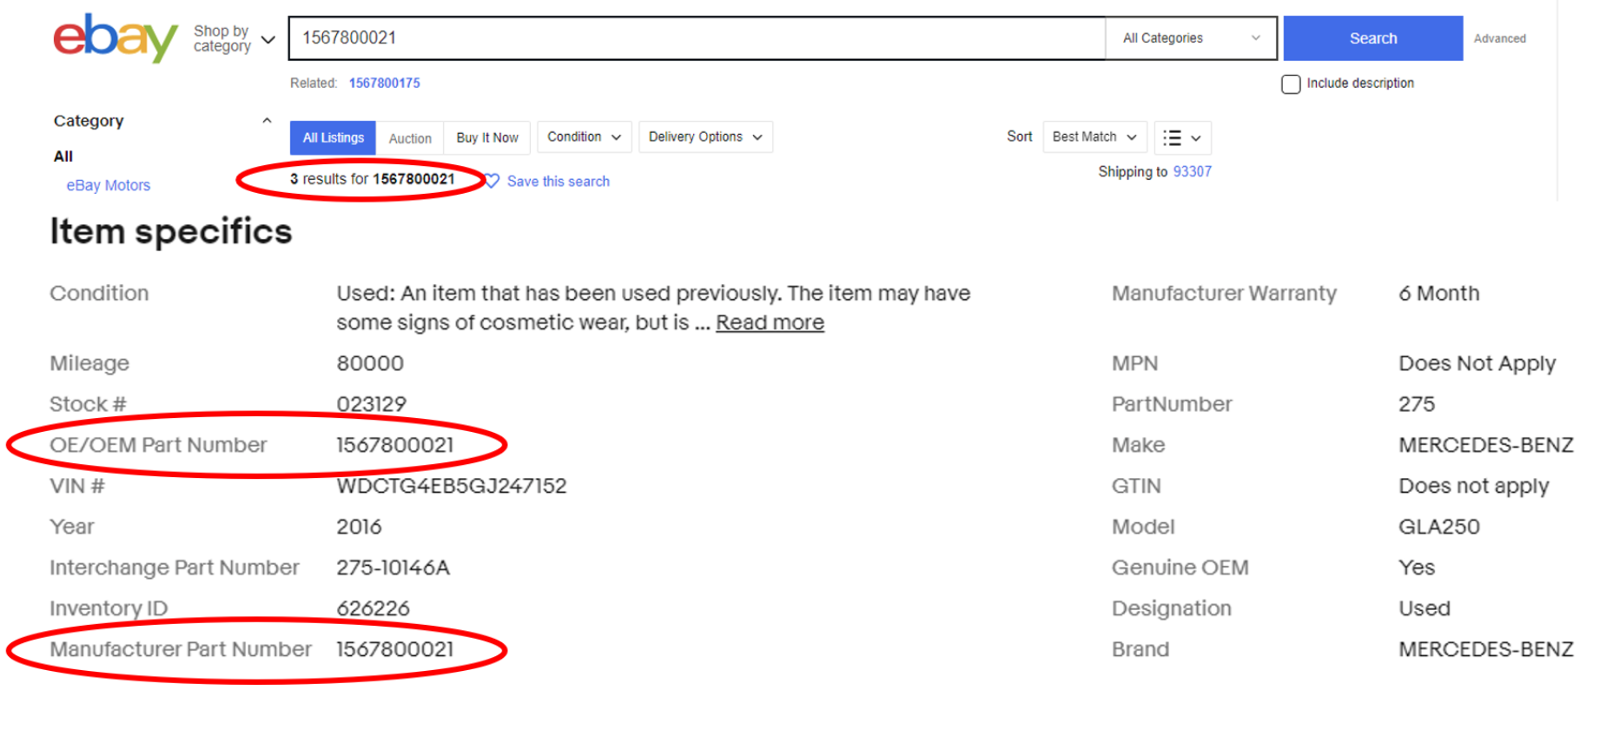Viewport: 1600px width, 737px height.
Task: Open the All Categories dropdown
Action: [x=1190, y=38]
